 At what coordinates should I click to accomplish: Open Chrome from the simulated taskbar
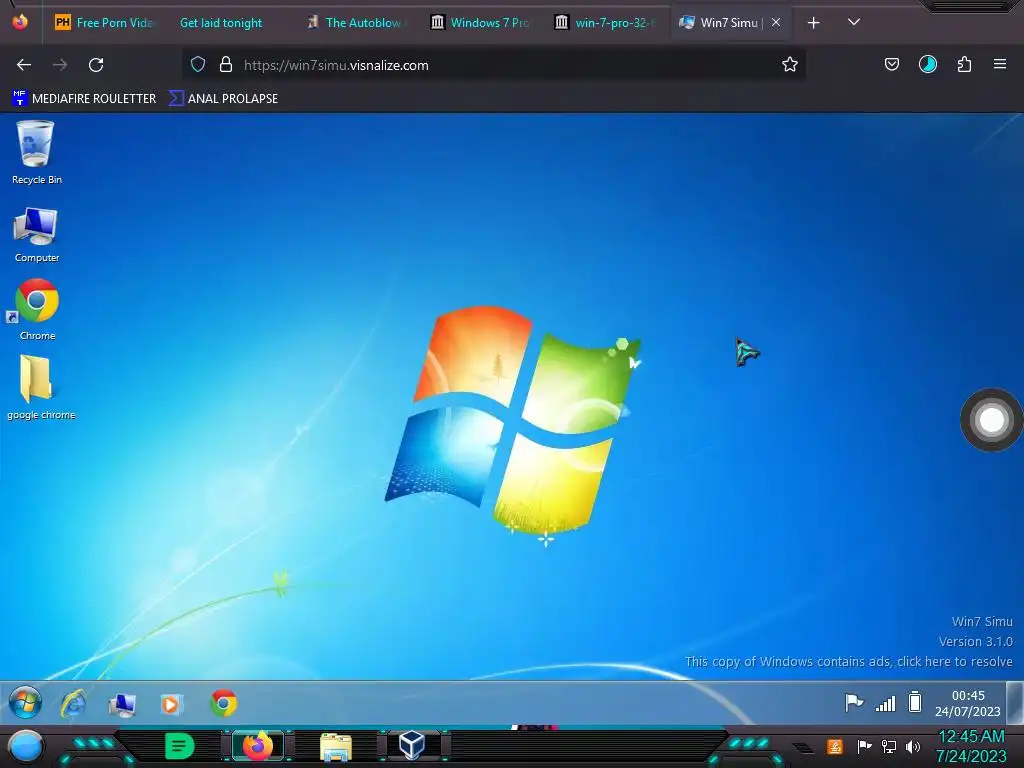coord(223,703)
